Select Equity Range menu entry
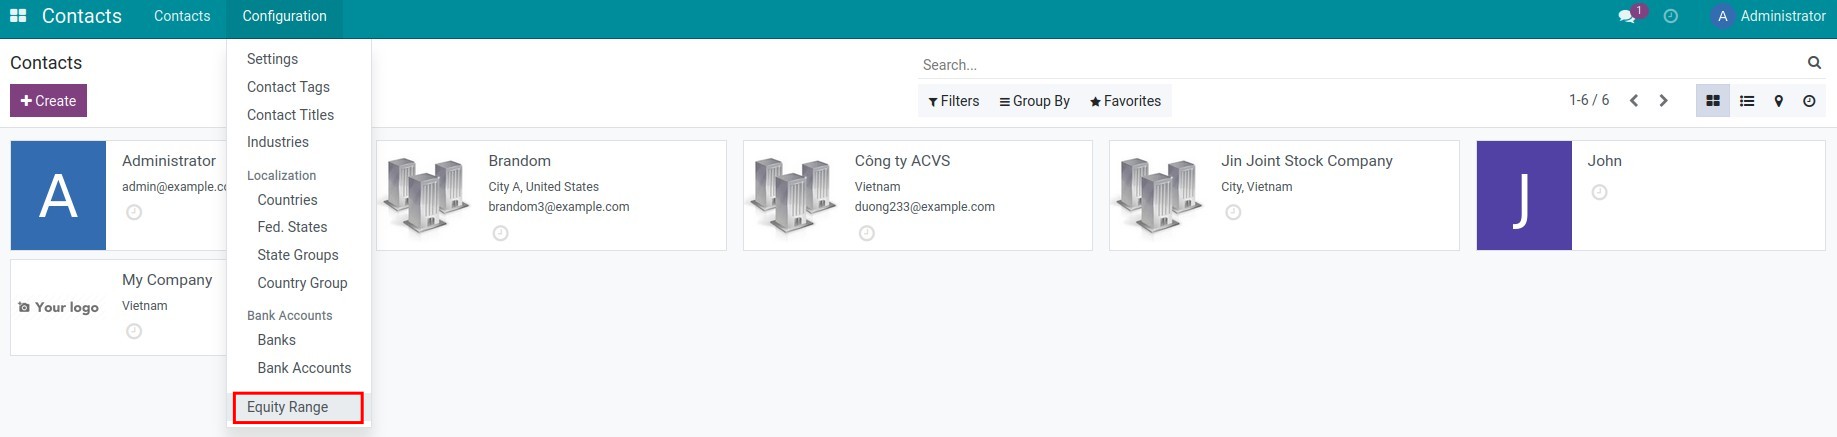The image size is (1837, 437). pos(288,407)
